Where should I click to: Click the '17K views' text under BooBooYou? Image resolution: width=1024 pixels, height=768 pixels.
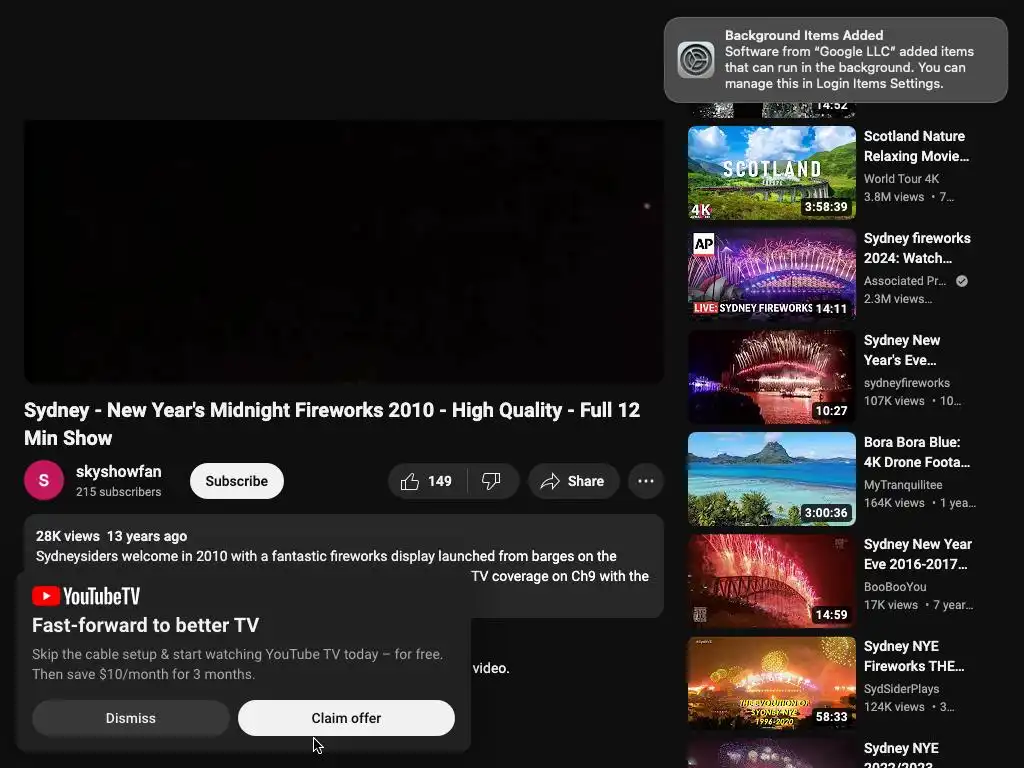point(891,605)
